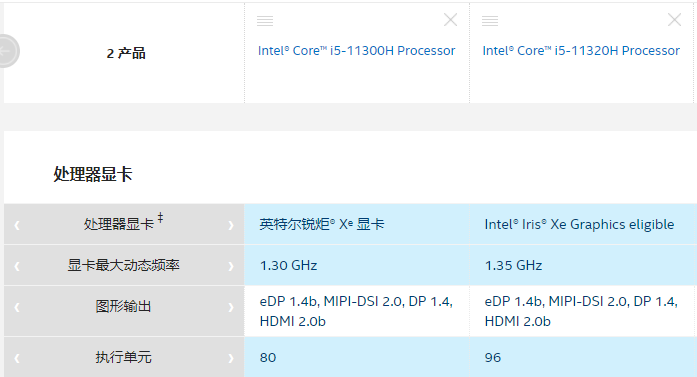Click right chevron in 执行单元 row
This screenshot has width=697, height=377.
[231, 358]
